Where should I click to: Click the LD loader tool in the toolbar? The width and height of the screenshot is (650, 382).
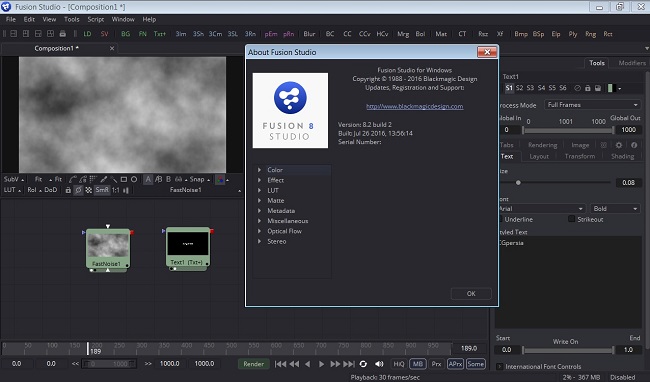(87, 34)
